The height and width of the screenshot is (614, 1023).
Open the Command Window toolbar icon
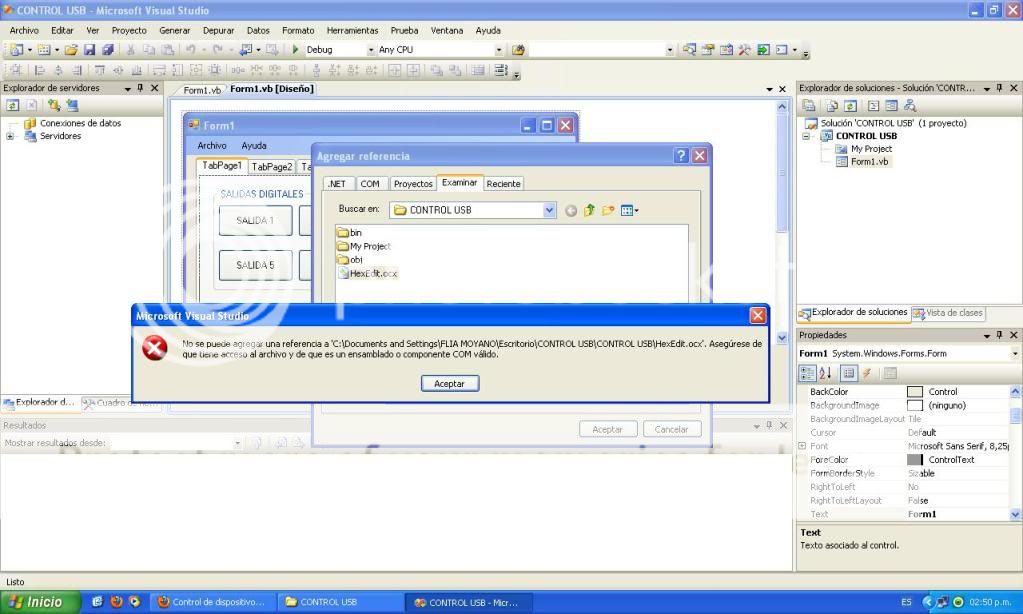tap(782, 50)
